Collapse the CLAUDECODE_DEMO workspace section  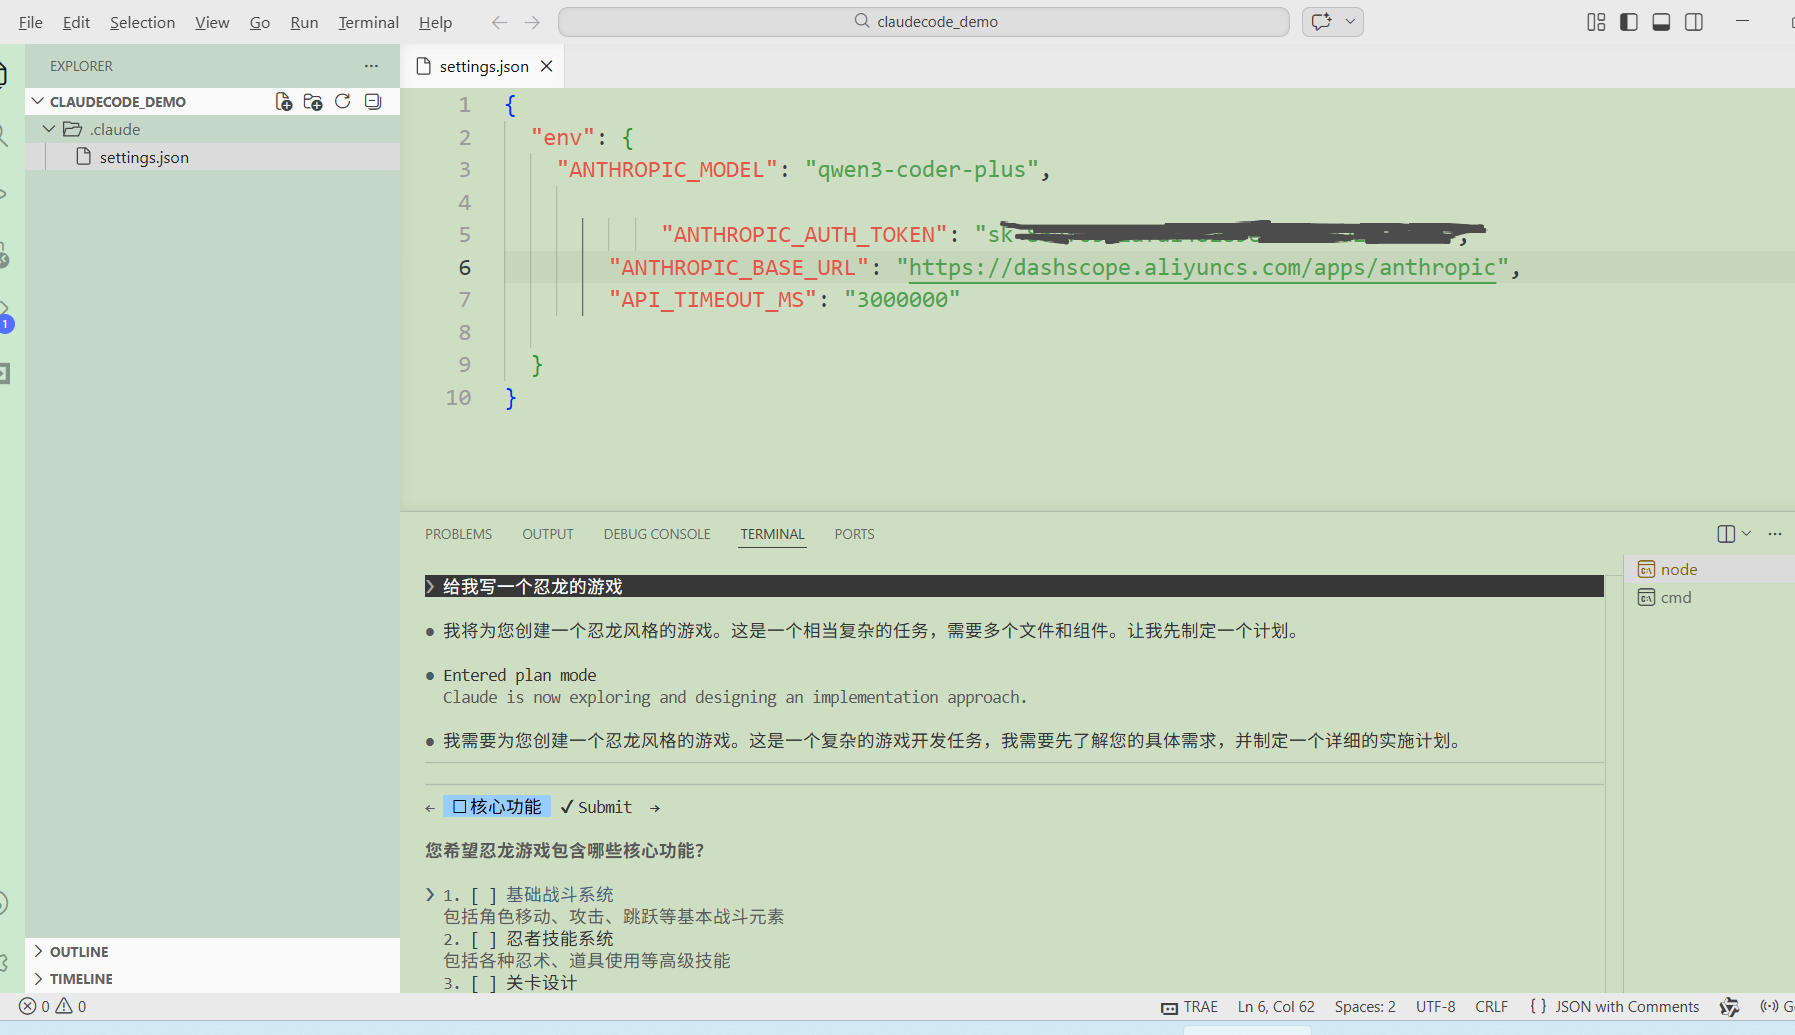pos(118,102)
